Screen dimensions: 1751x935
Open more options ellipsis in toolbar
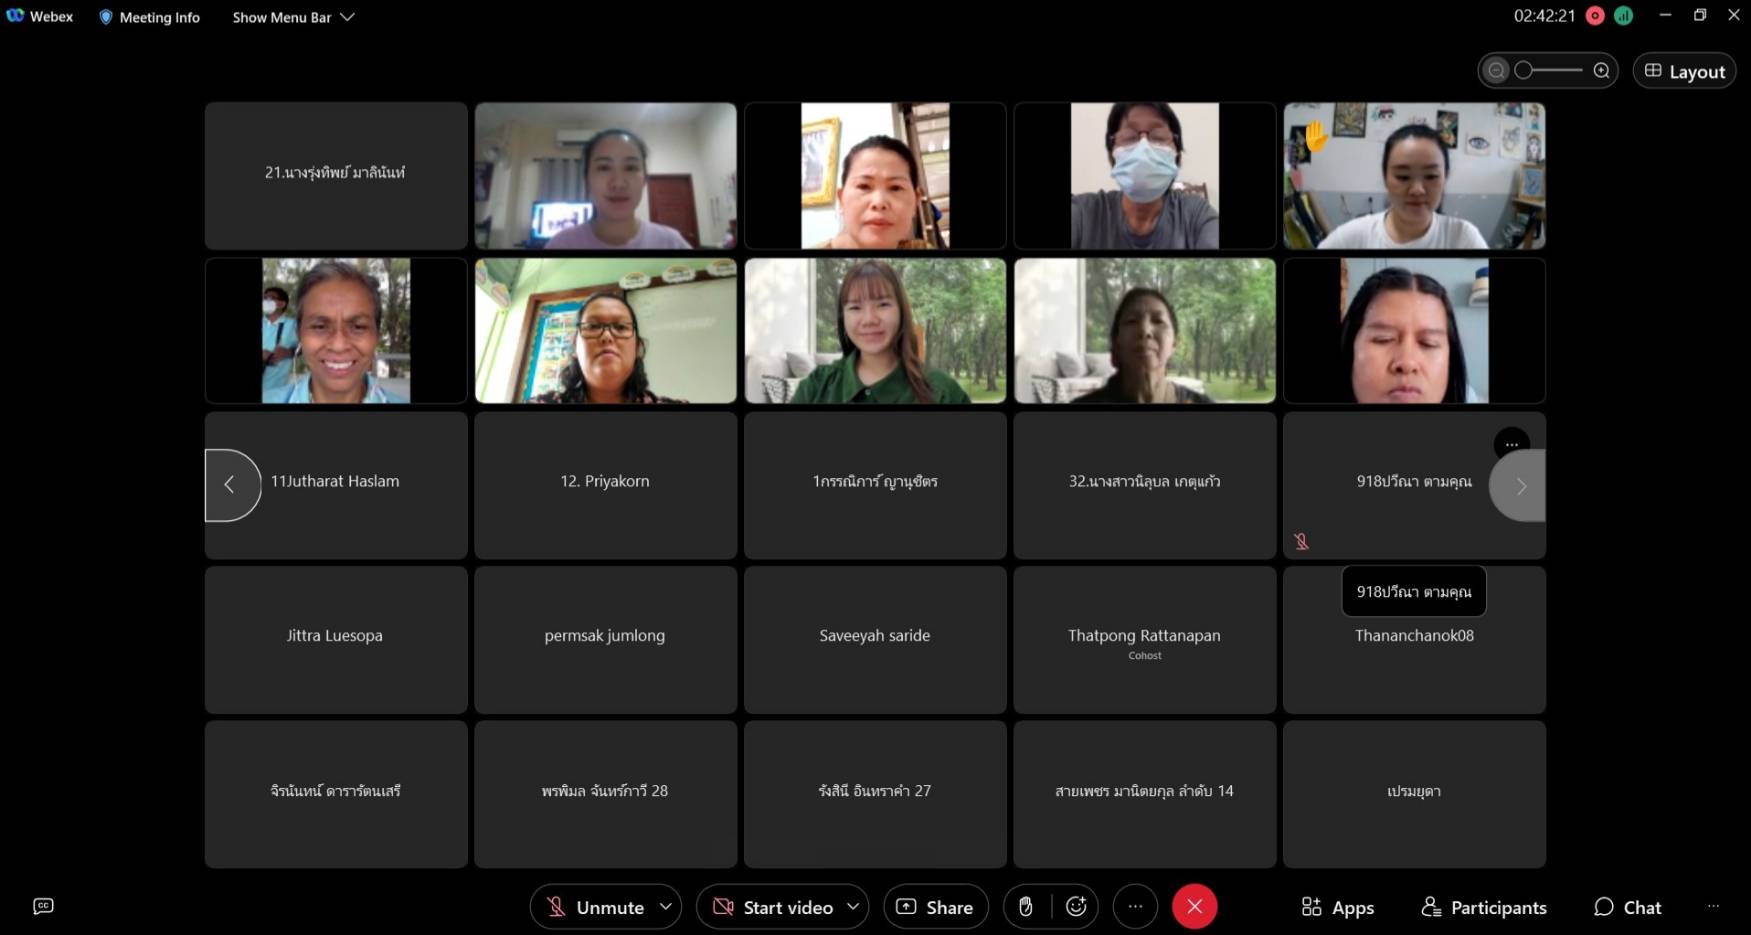click(1135, 907)
